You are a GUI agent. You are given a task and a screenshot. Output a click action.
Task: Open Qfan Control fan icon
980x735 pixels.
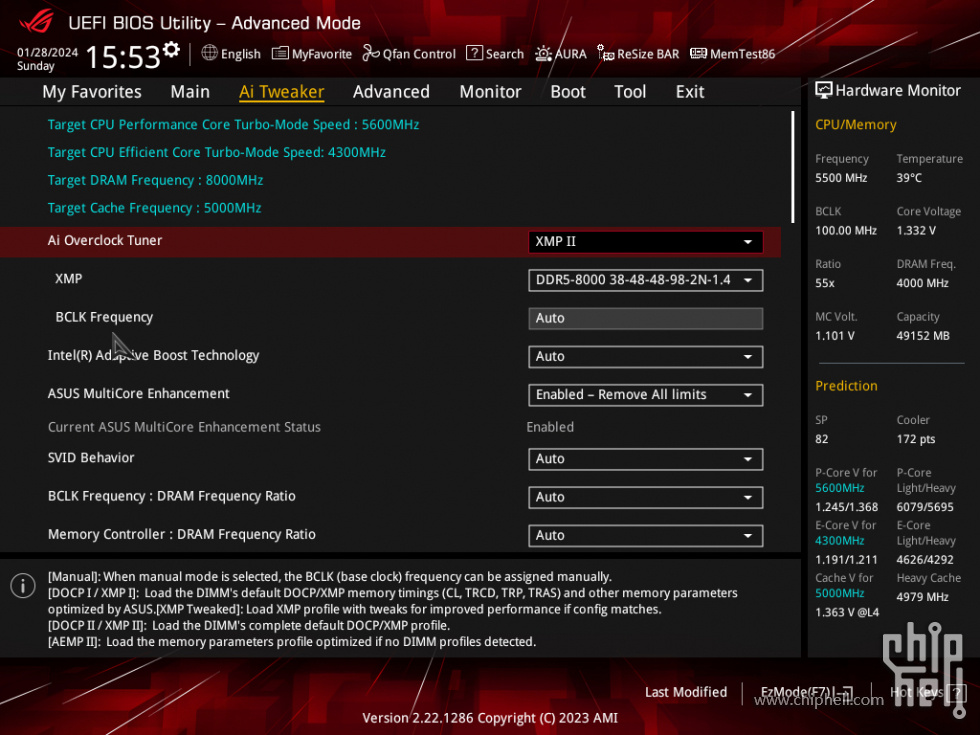coord(371,53)
